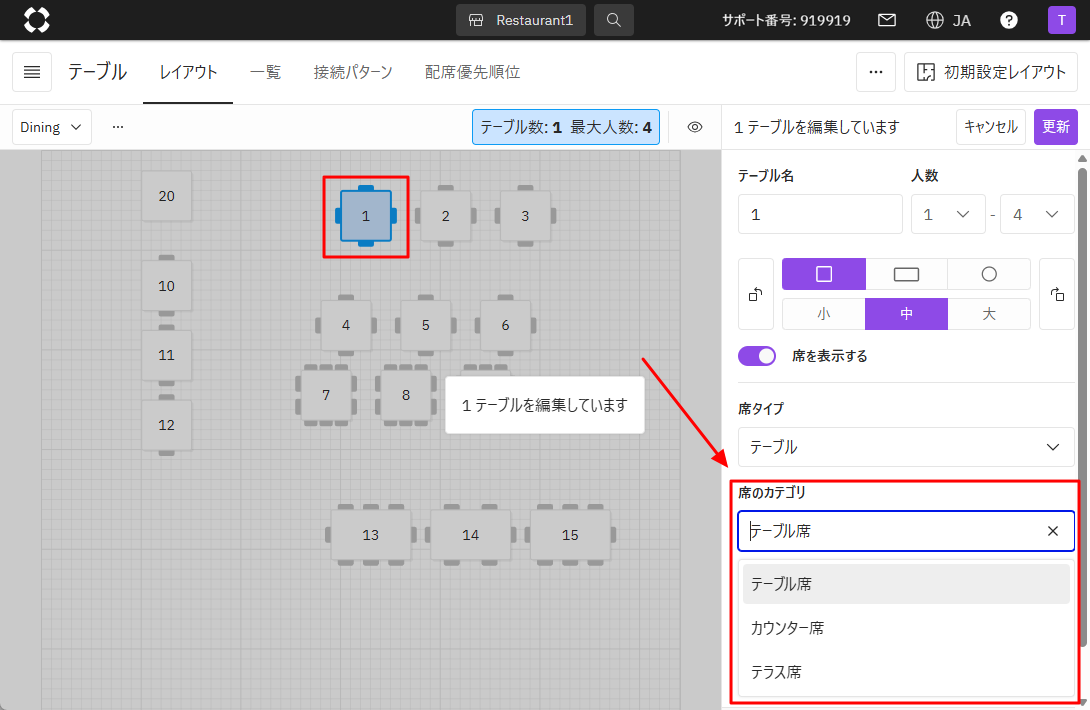Select table 15 on the layout
The height and width of the screenshot is (710, 1090).
[x=570, y=535]
